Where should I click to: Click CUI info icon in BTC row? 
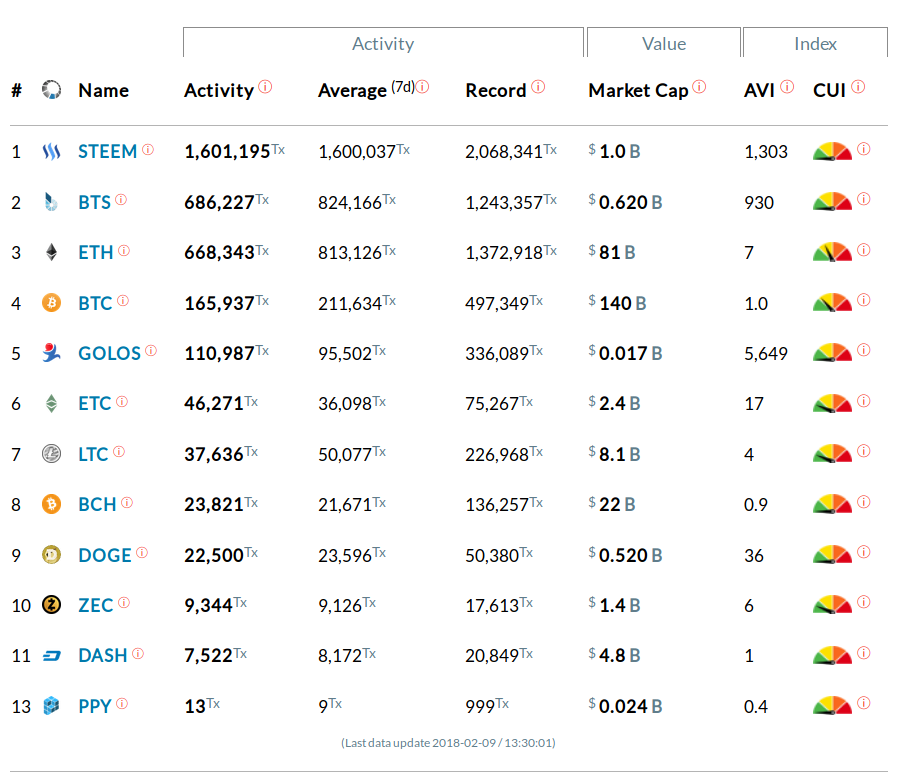tap(863, 300)
